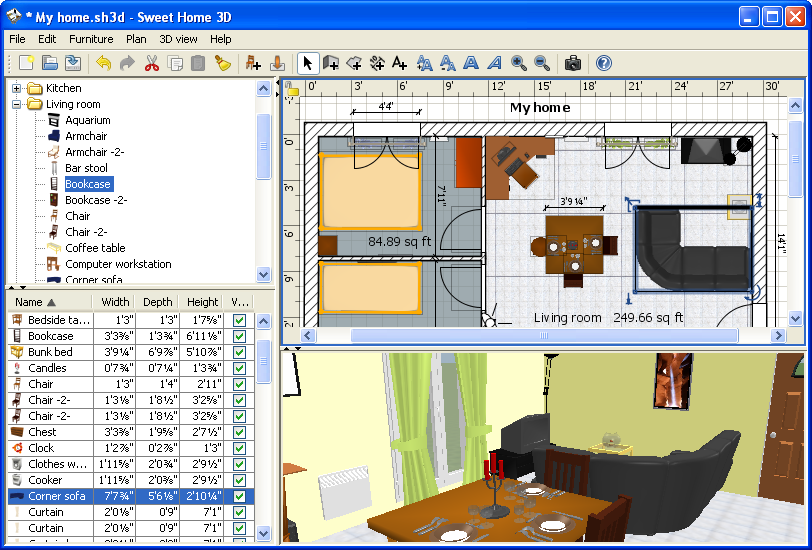Viewport: 812px width, 550px height.
Task: Select Coffee table in the furniture catalog
Action: (95, 248)
